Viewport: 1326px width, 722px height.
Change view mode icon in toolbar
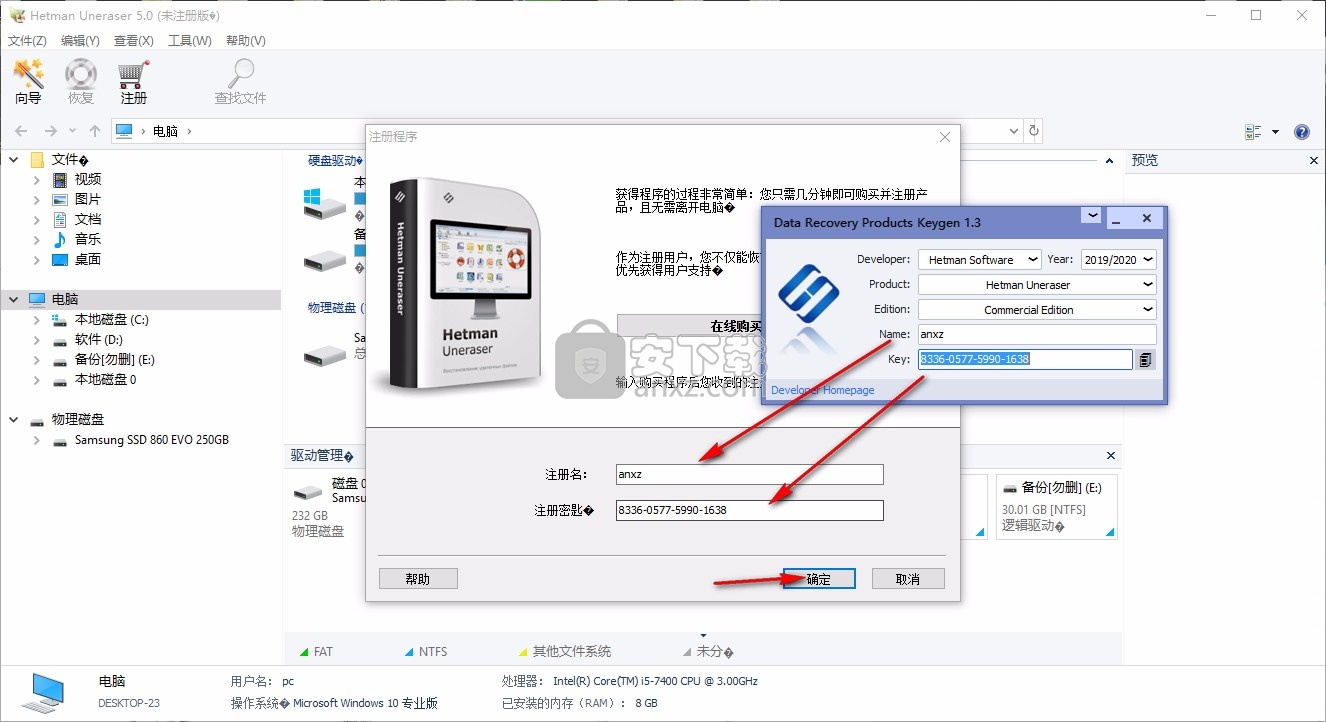tap(1254, 132)
